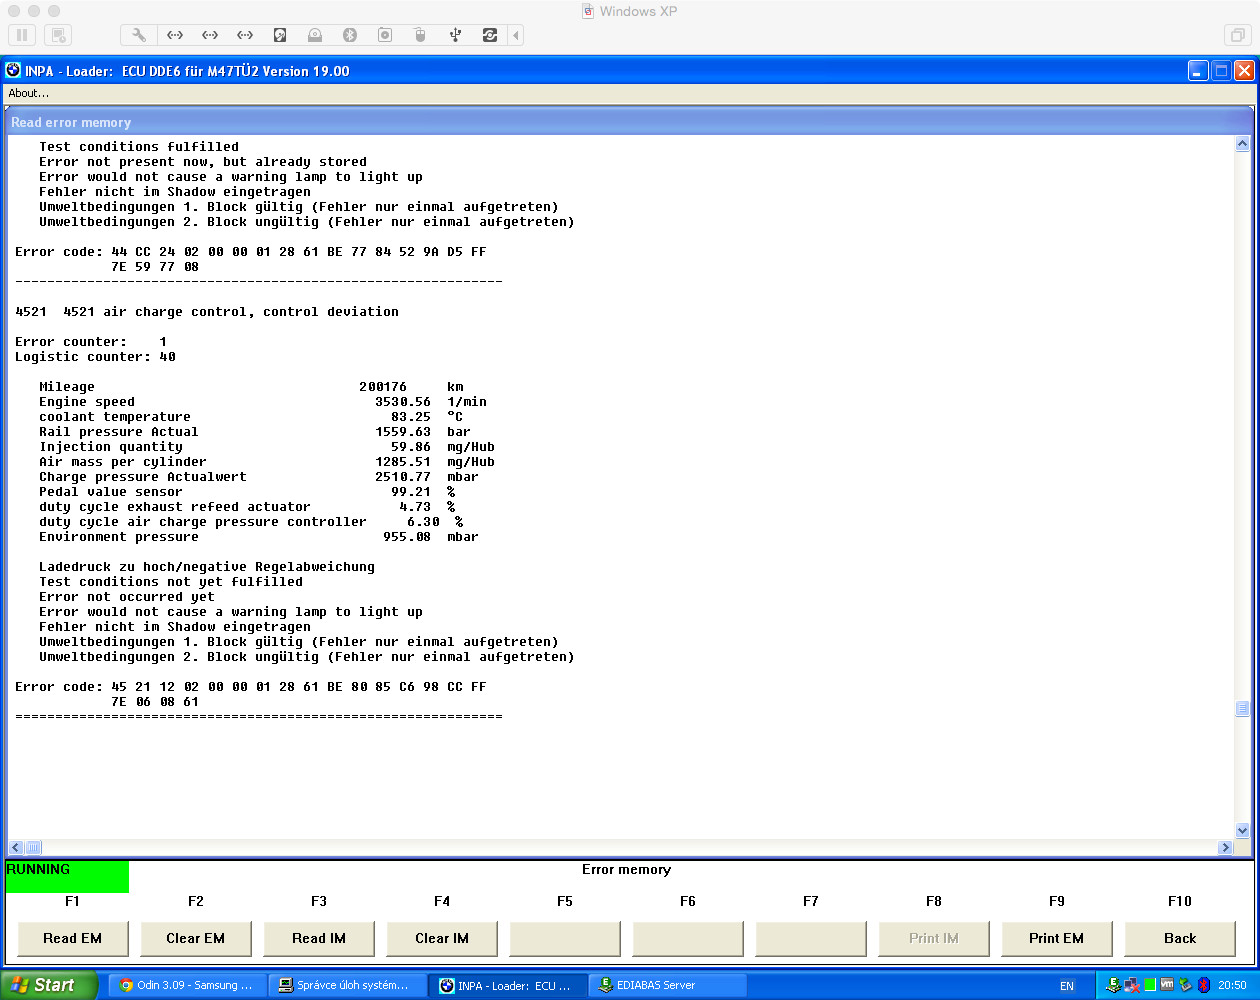Image resolution: width=1260 pixels, height=1000 pixels.
Task: Click the vertical scrollbar down arrow
Action: pyautogui.click(x=1242, y=830)
